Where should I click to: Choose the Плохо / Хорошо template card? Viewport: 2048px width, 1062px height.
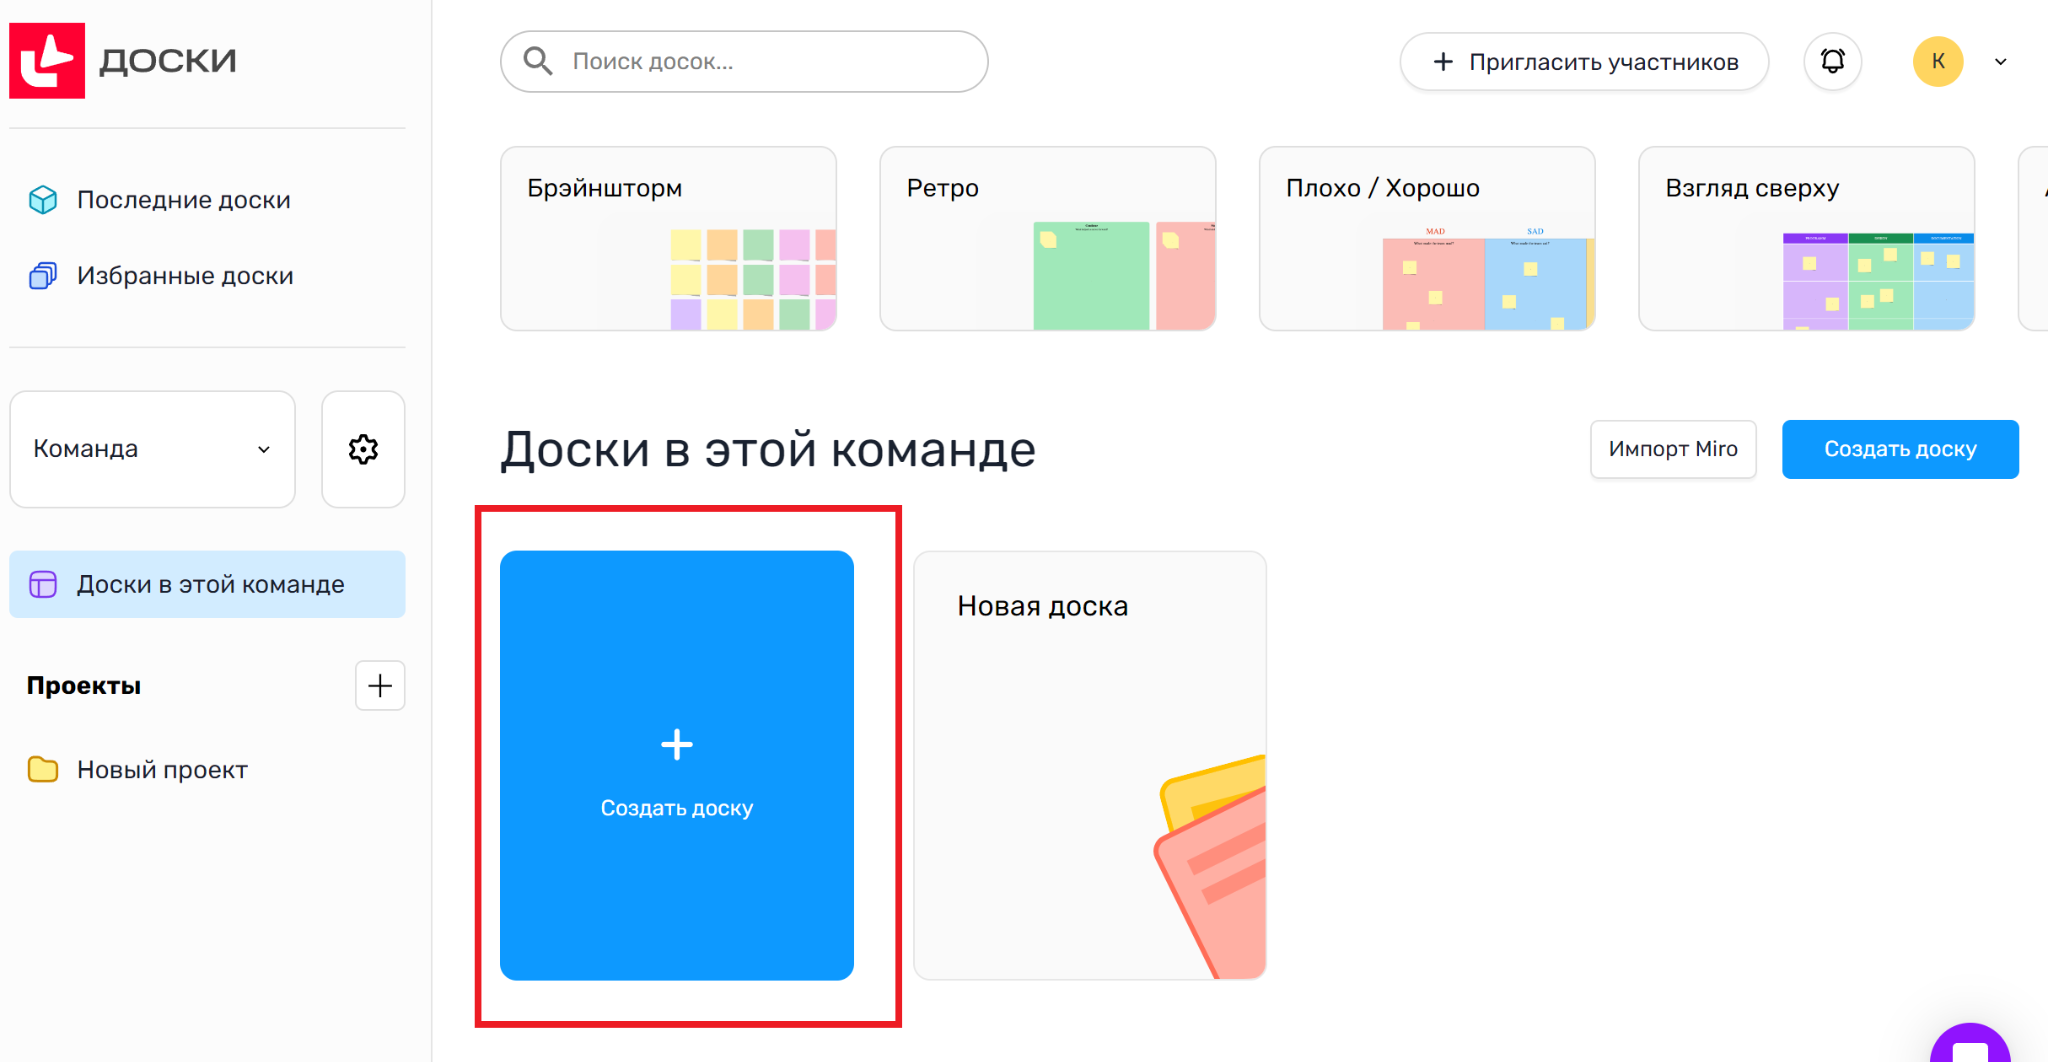point(1427,238)
